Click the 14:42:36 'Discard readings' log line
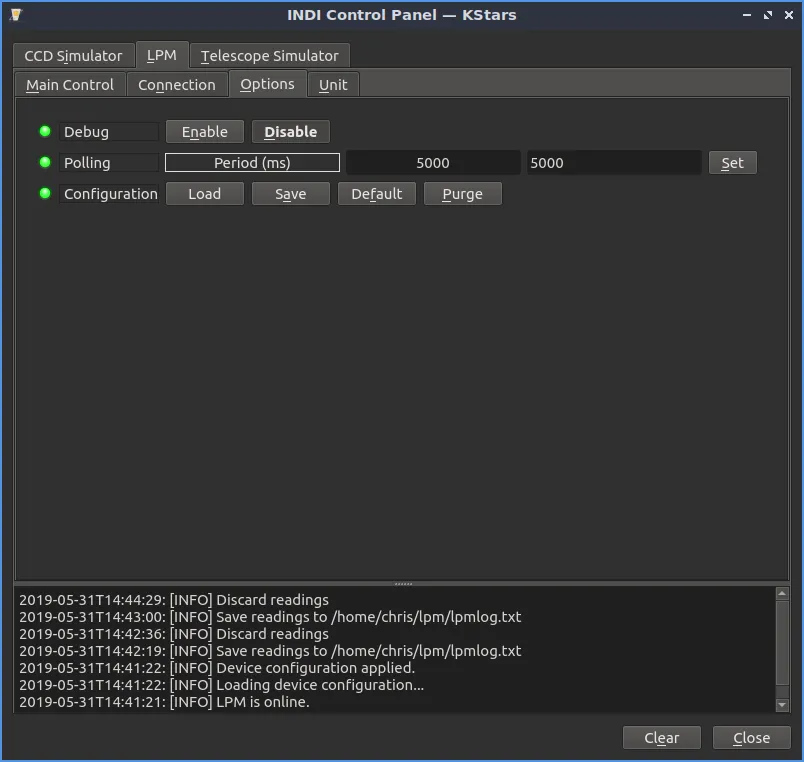The height and width of the screenshot is (762, 804). (174, 634)
